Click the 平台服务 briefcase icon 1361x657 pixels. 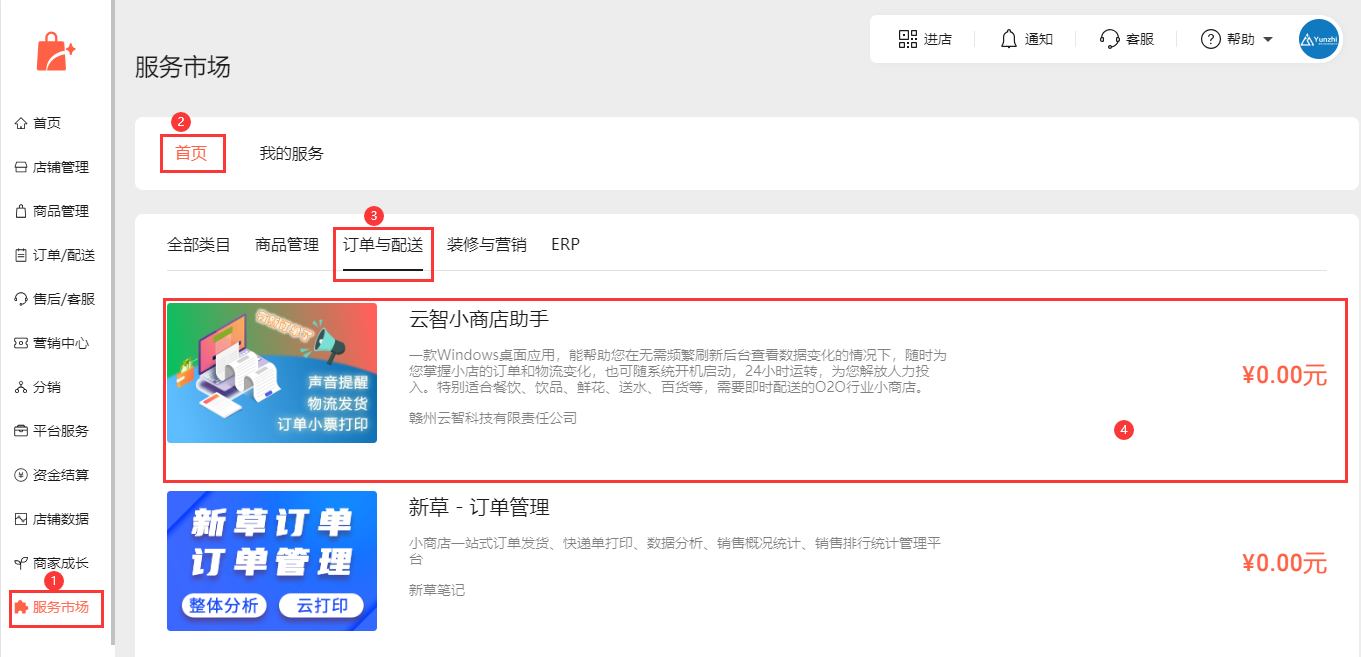21,431
